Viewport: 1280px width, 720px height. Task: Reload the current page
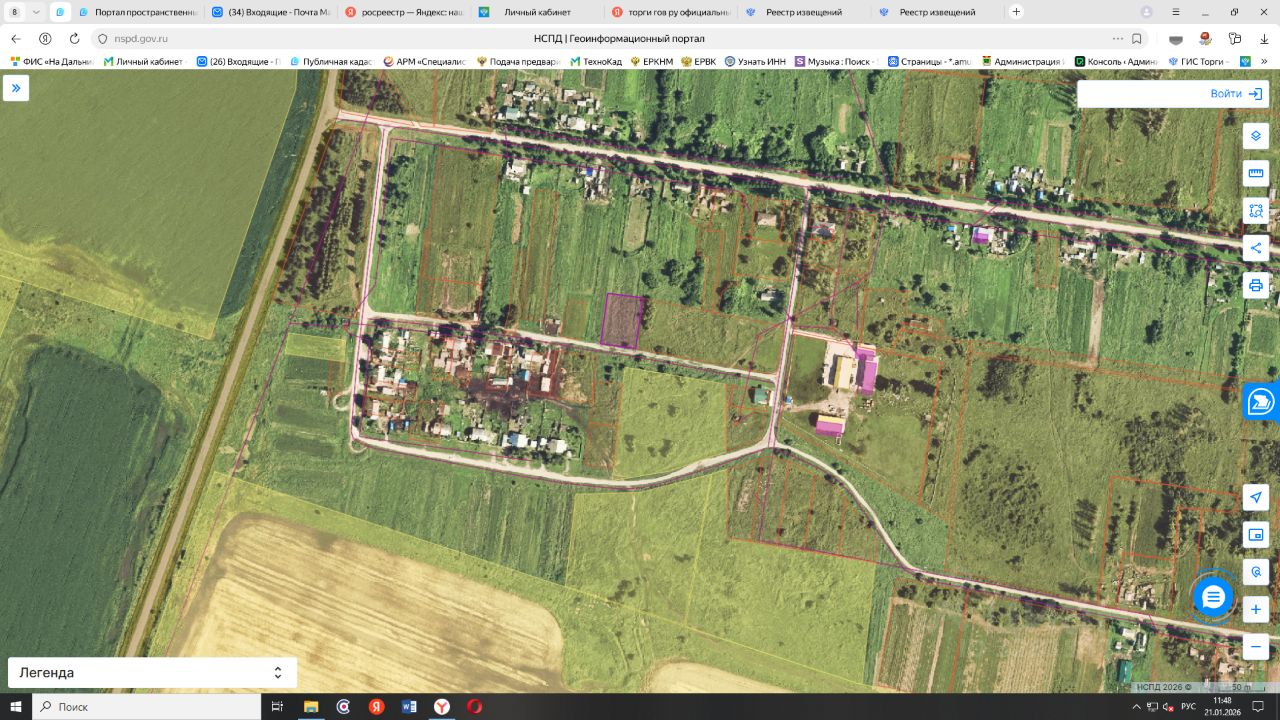pyautogui.click(x=74, y=39)
